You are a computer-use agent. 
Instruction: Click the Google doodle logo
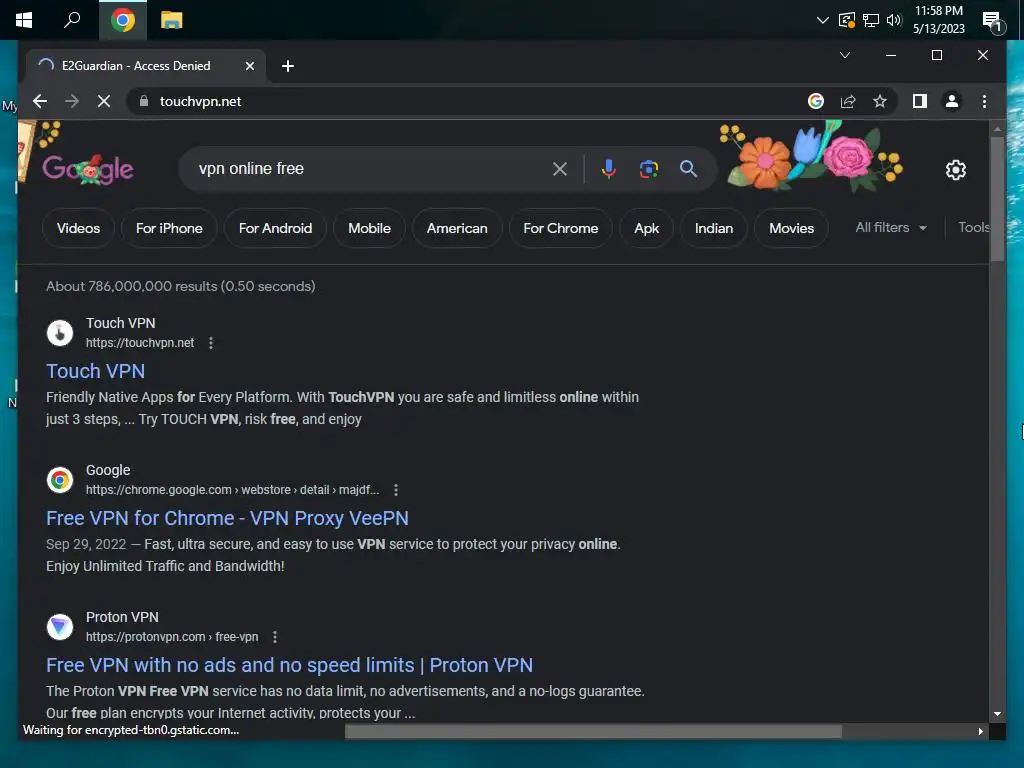[88, 169]
